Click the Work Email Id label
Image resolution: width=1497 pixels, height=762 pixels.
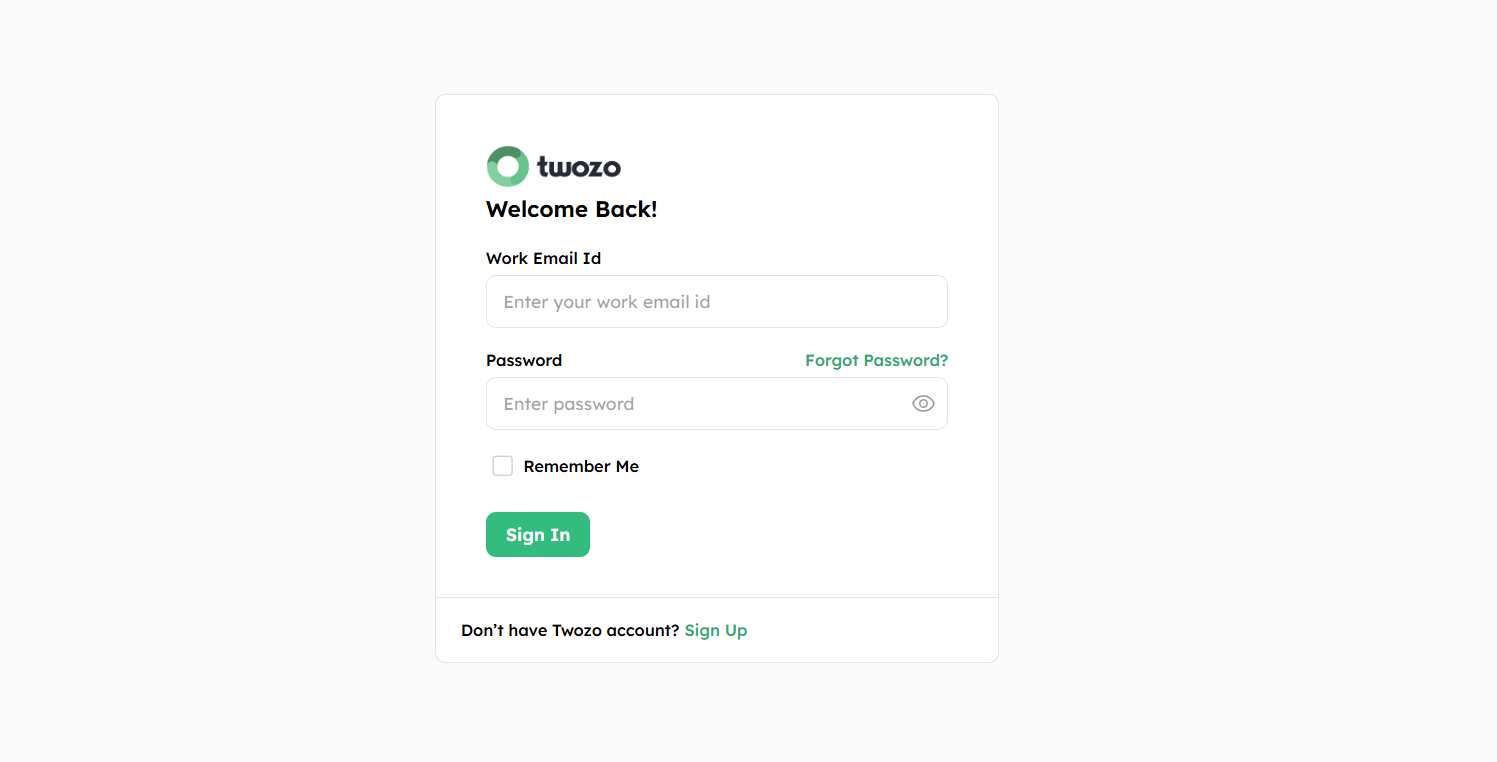tap(543, 258)
